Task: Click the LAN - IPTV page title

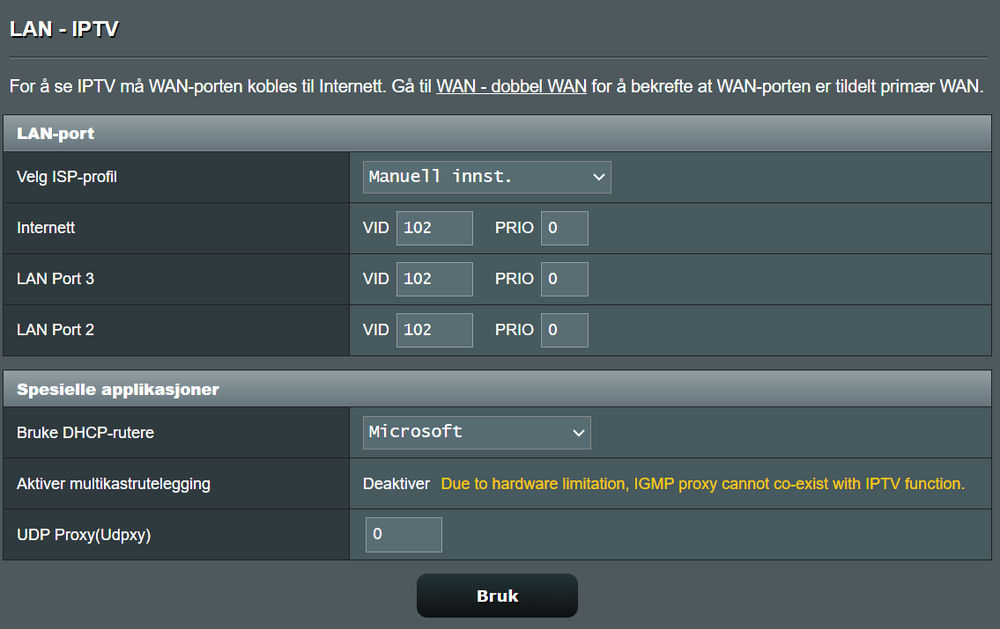Action: click(x=64, y=29)
